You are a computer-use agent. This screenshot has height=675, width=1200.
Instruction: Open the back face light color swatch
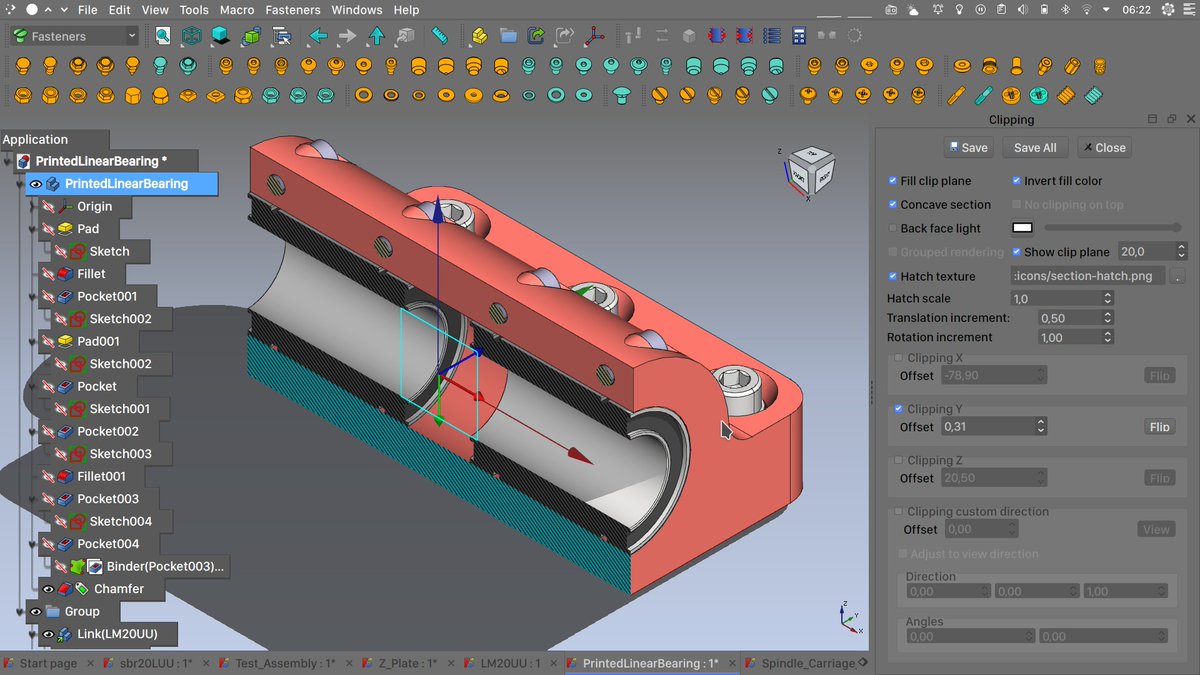tap(1022, 227)
